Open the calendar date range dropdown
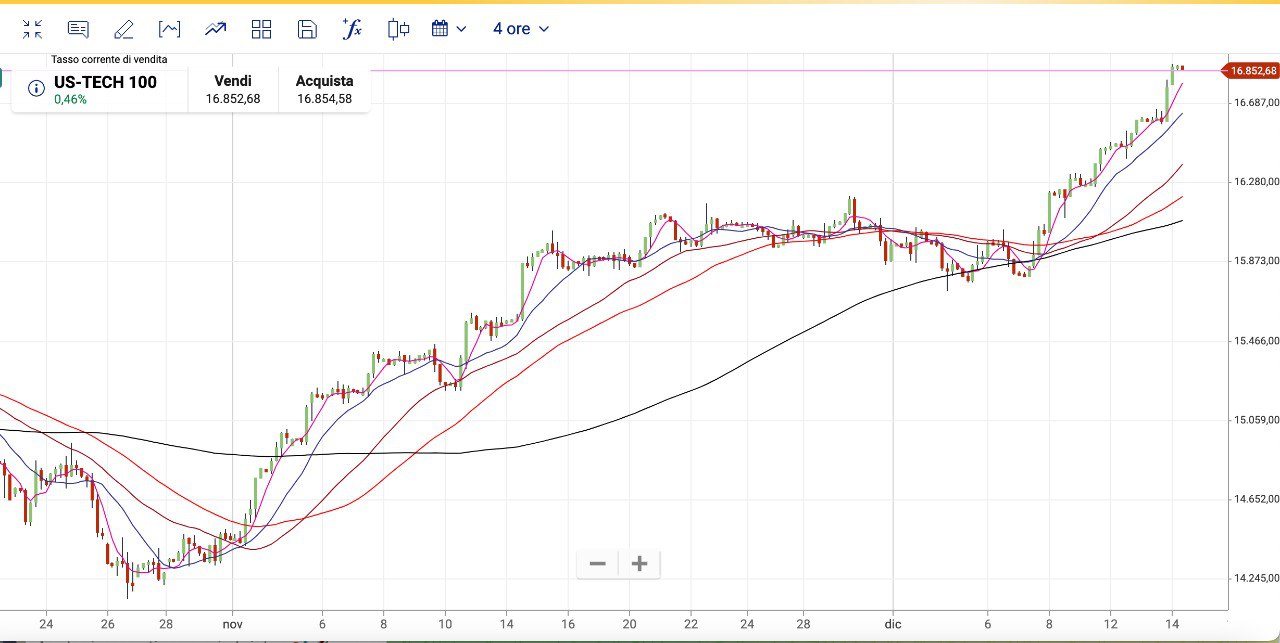 [449, 29]
